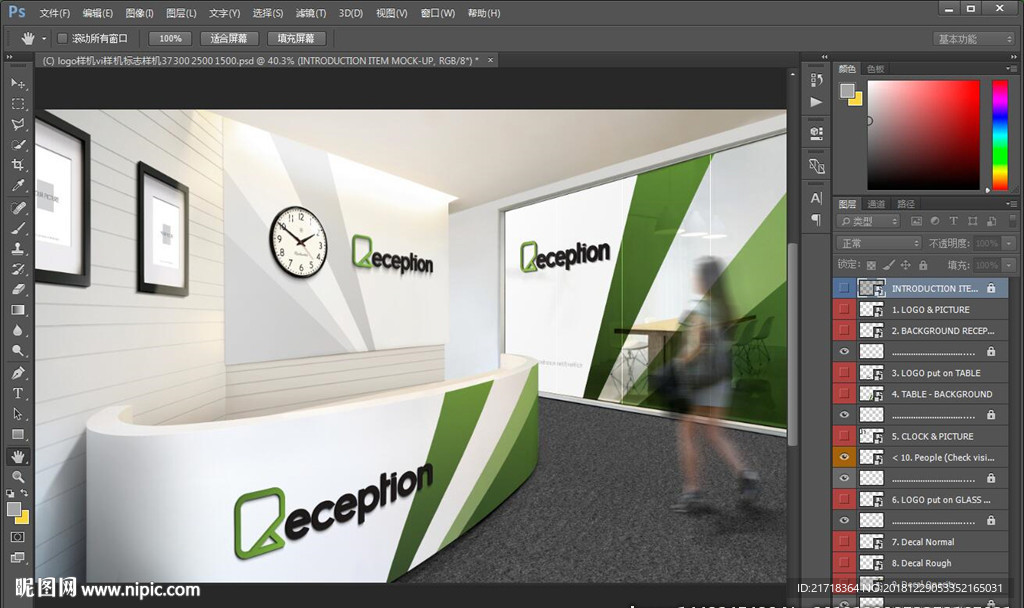Select the Eyedropper tool in toolbar
Viewport: 1024px width, 608px height.
(x=18, y=187)
